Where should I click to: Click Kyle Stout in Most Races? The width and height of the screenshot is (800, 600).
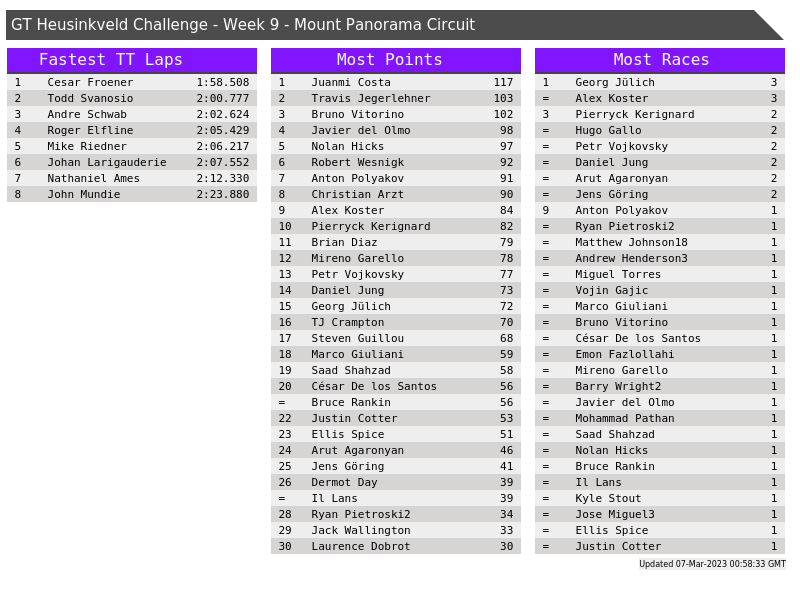pyautogui.click(x=608, y=498)
